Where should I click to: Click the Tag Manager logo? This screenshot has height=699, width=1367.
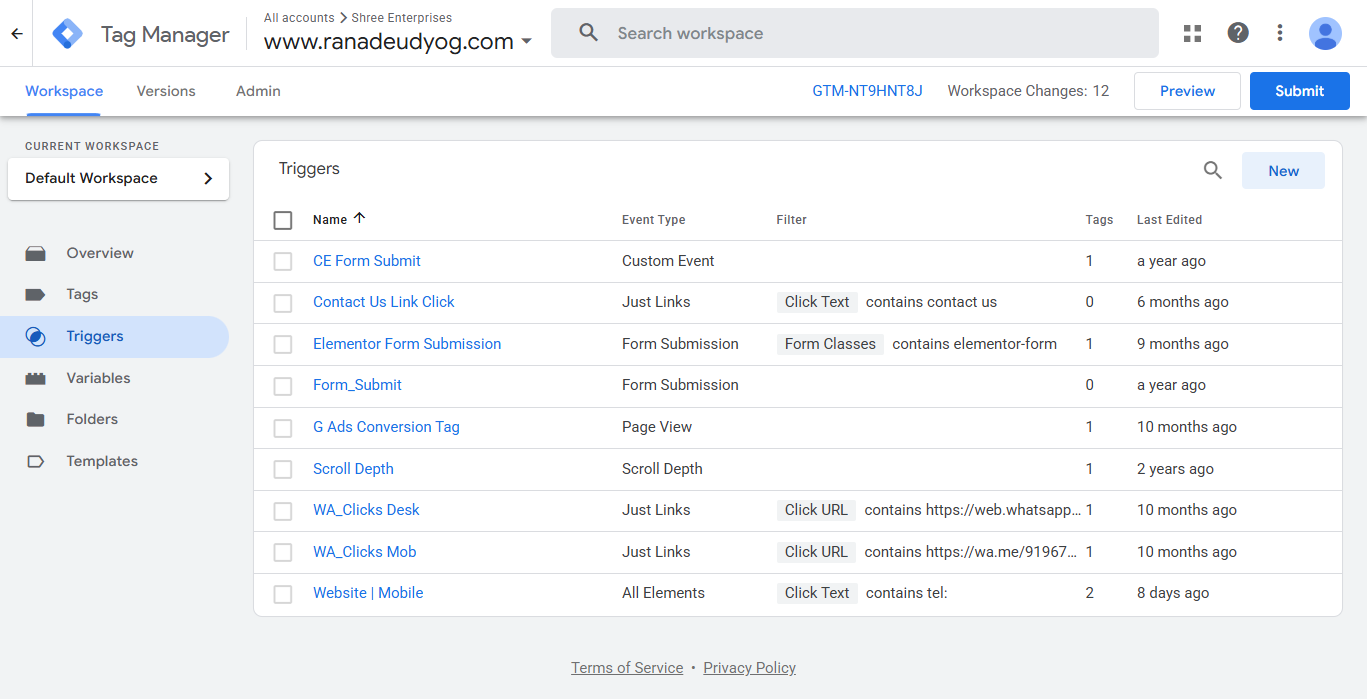(x=67, y=34)
